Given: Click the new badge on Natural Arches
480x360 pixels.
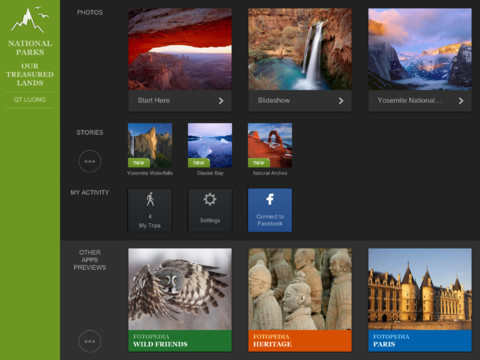Looking at the screenshot, I should tap(259, 163).
